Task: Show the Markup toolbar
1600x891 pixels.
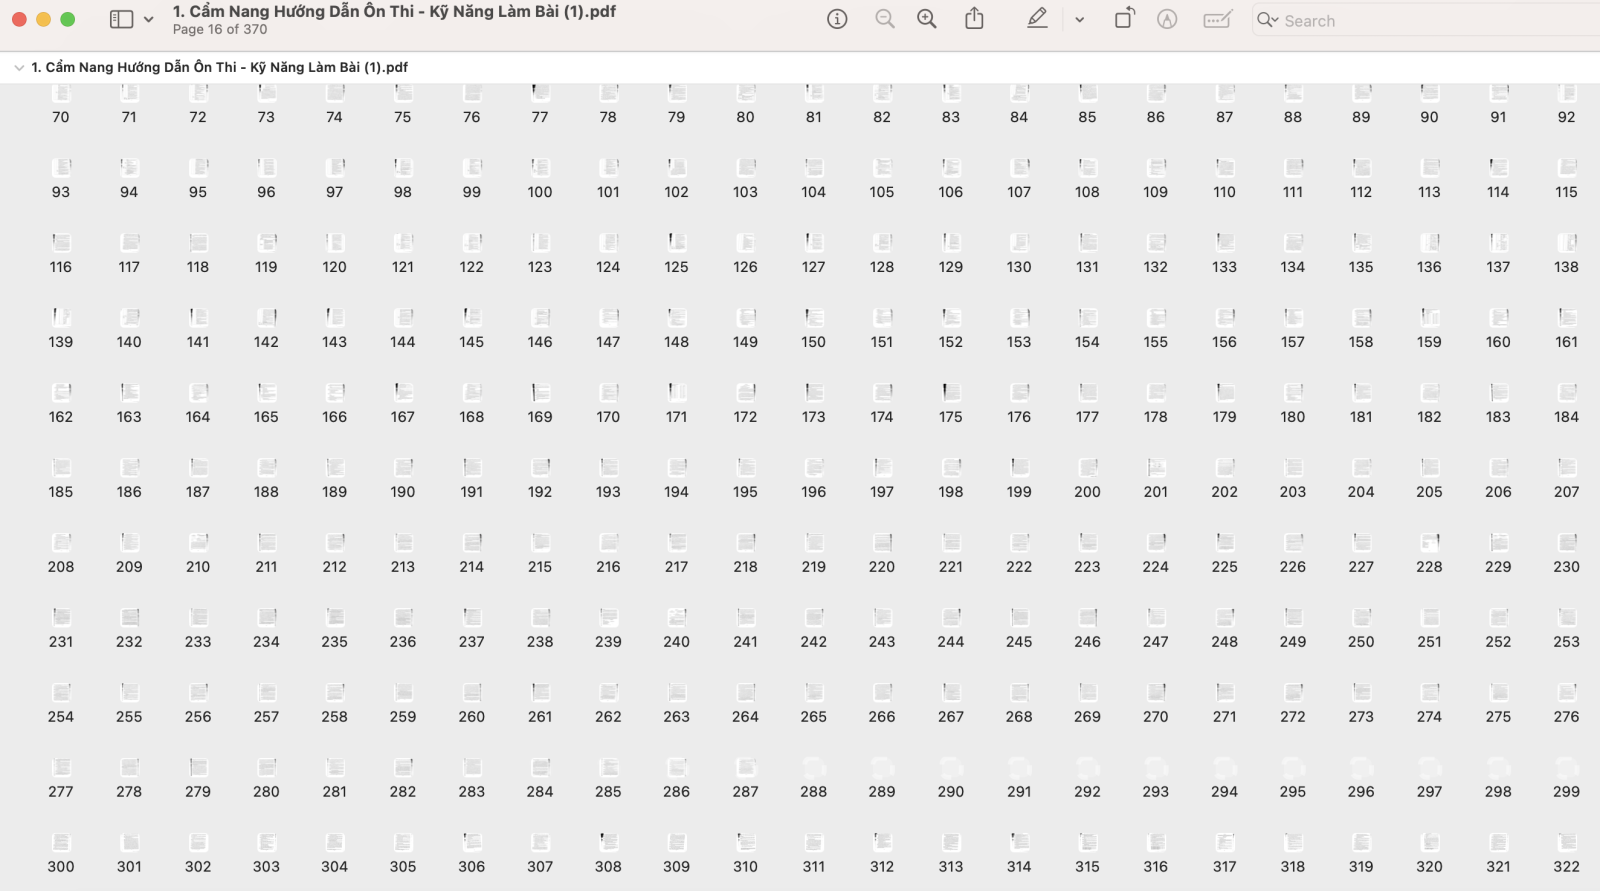Action: tap(1167, 20)
